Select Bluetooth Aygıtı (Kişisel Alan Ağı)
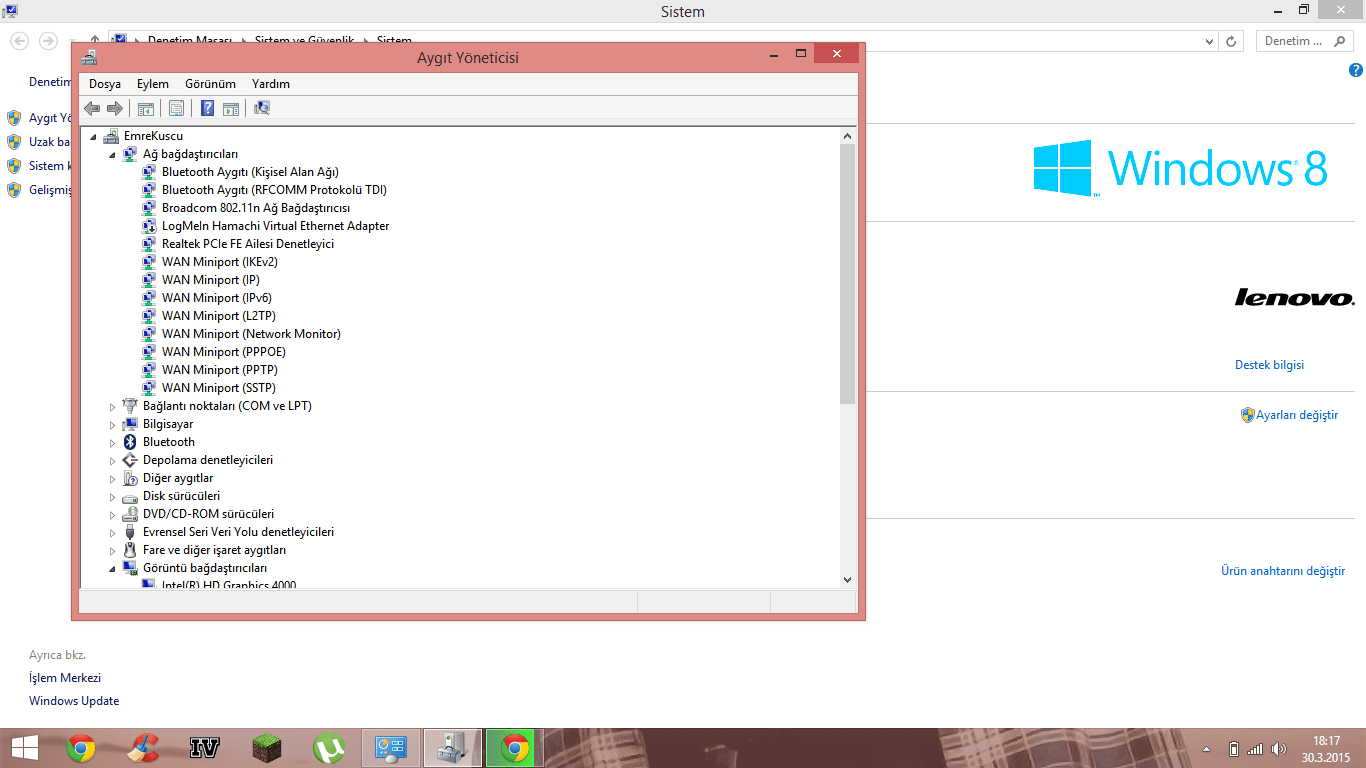 click(x=250, y=172)
